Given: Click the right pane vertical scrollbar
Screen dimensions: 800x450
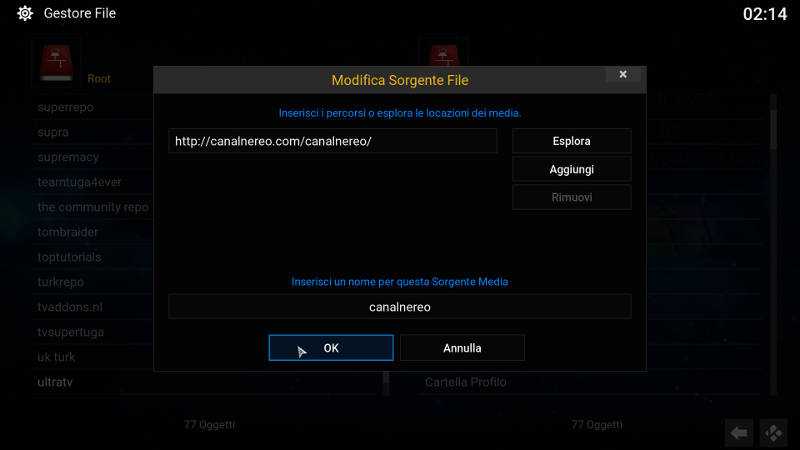Looking at the screenshot, I should click(x=773, y=245).
